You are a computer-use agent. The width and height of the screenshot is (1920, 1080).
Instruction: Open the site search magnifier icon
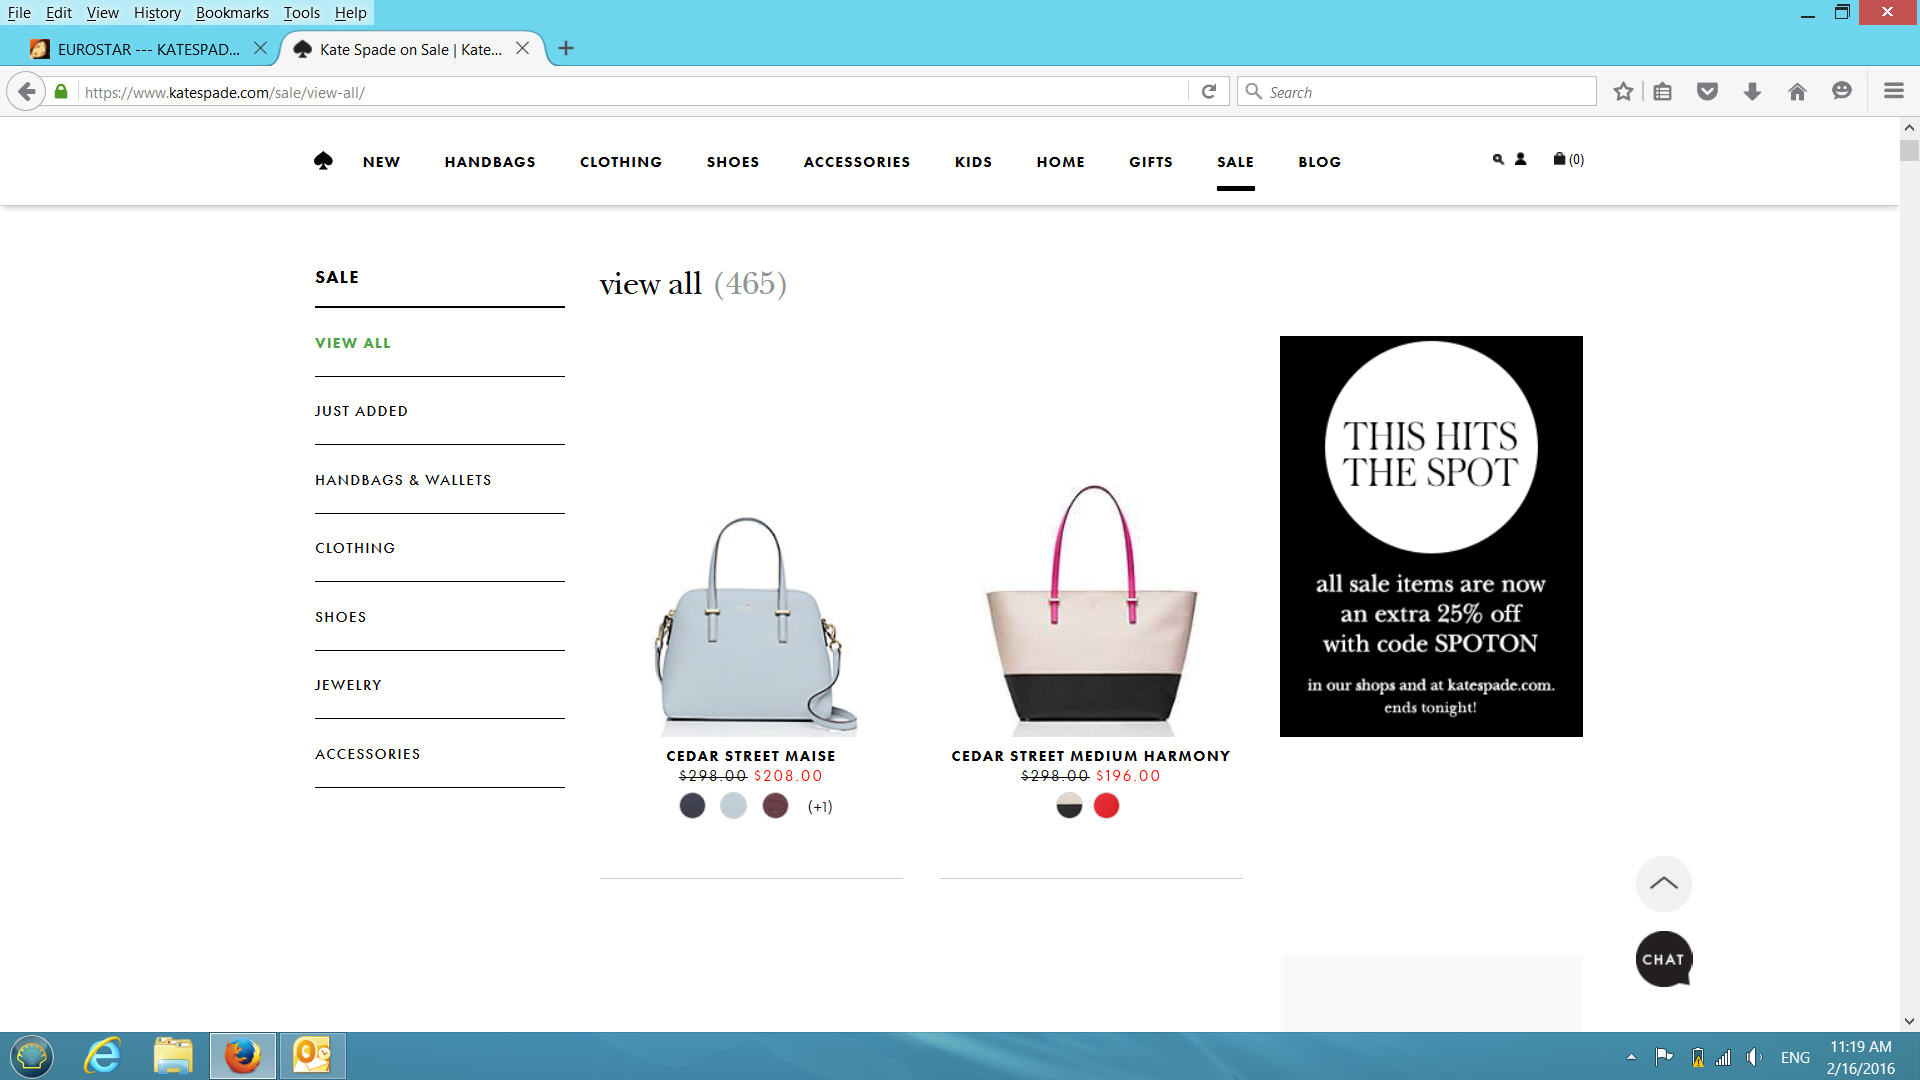(1498, 159)
